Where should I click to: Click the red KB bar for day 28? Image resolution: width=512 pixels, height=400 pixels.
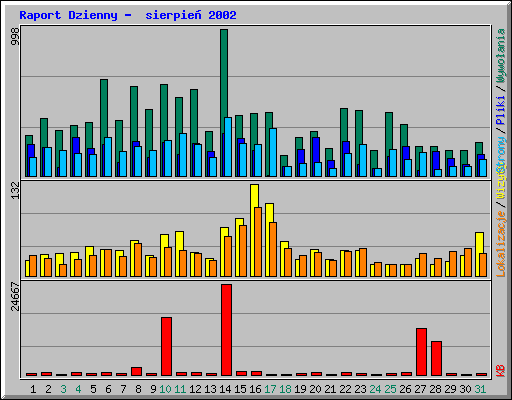[436, 359]
